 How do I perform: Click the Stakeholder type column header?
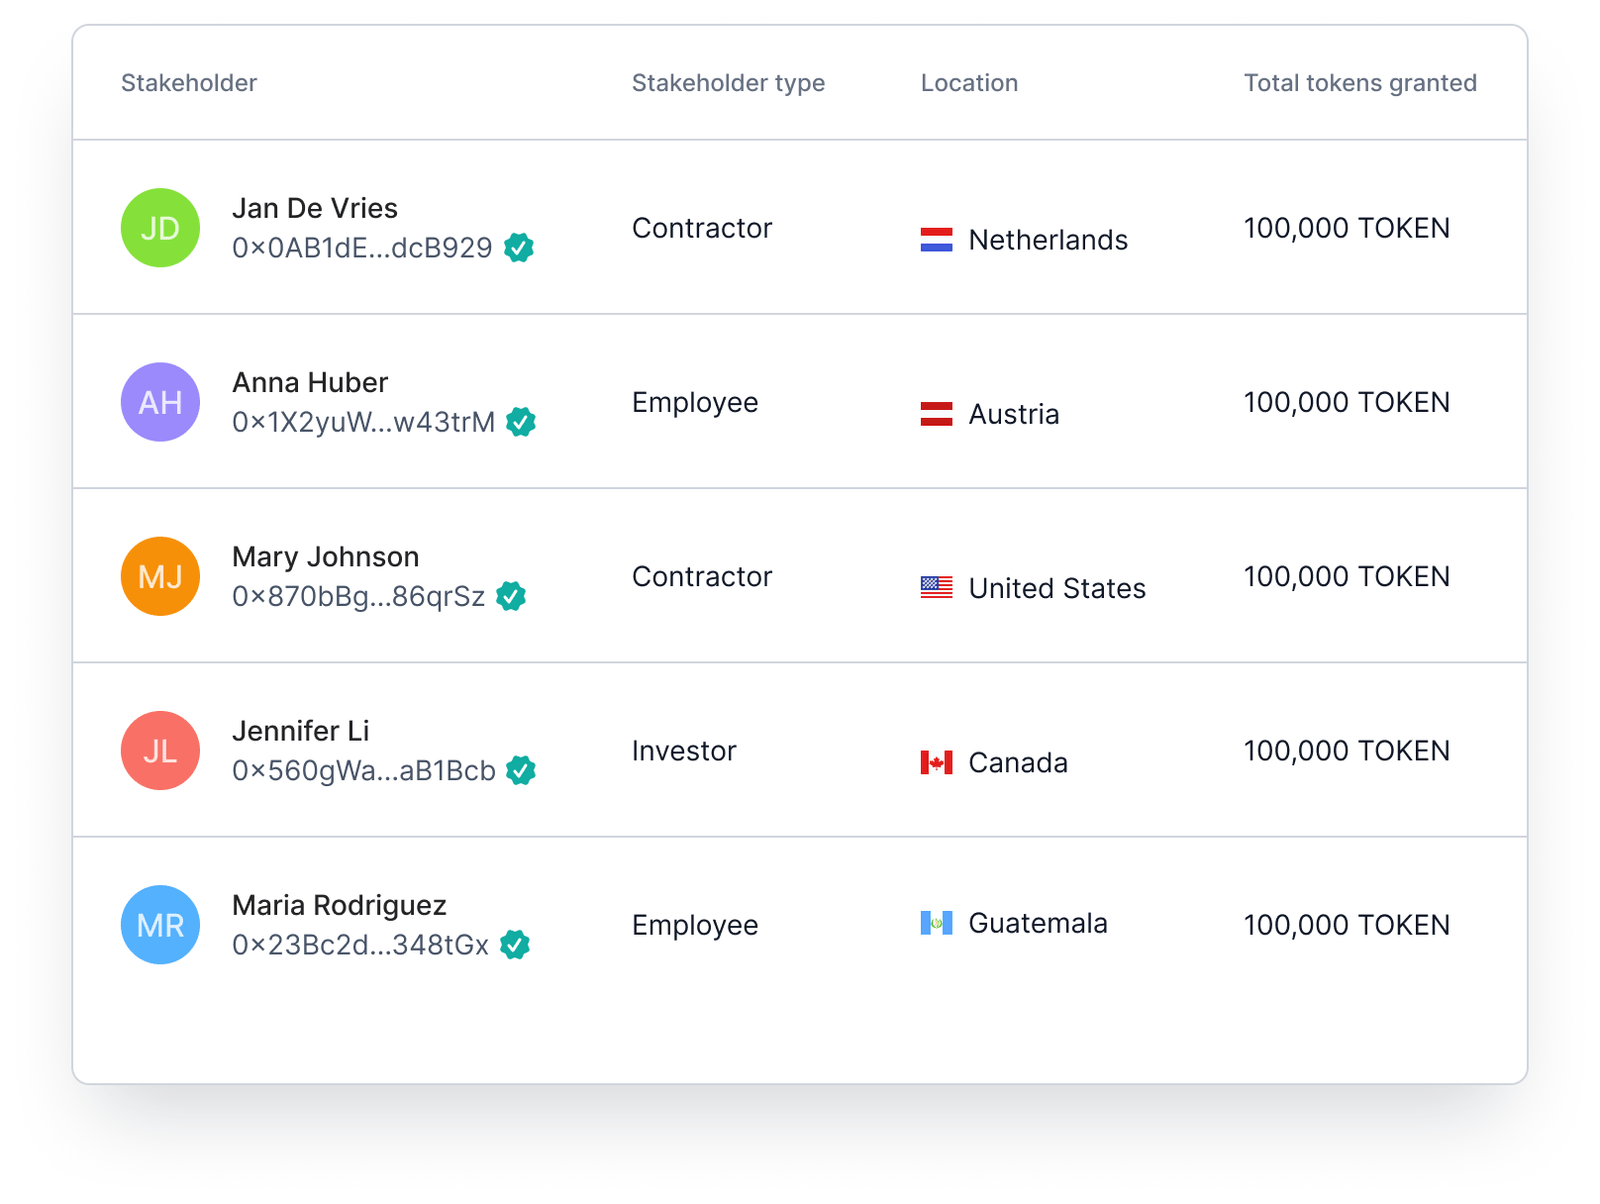point(728,83)
